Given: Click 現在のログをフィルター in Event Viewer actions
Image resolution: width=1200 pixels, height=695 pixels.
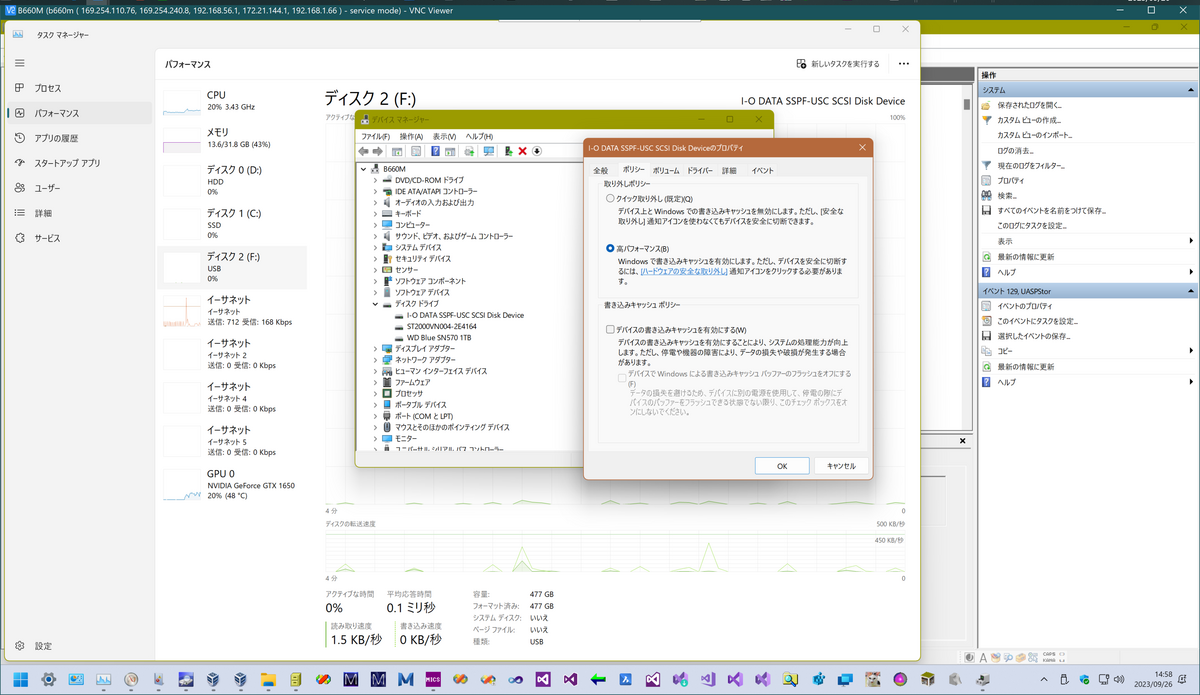Looking at the screenshot, I should [1033, 165].
